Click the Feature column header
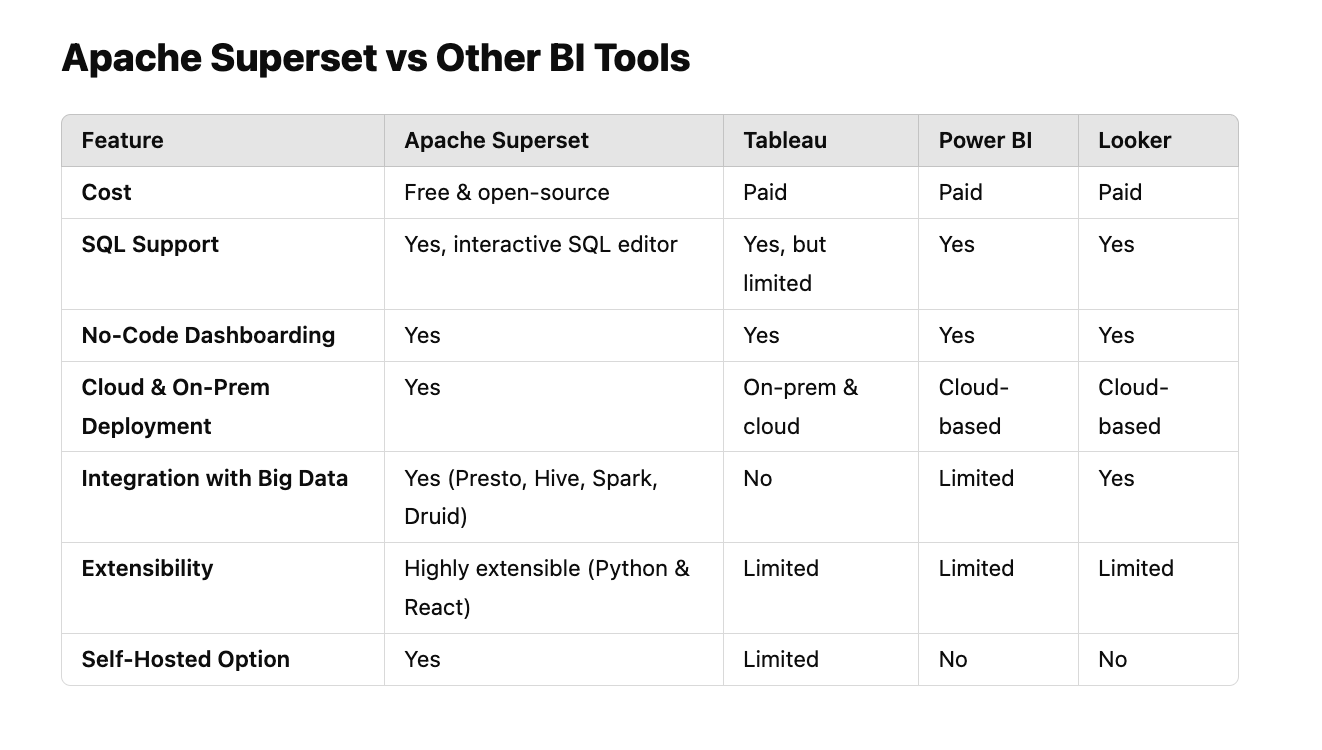1322x750 pixels. pyautogui.click(x=122, y=140)
